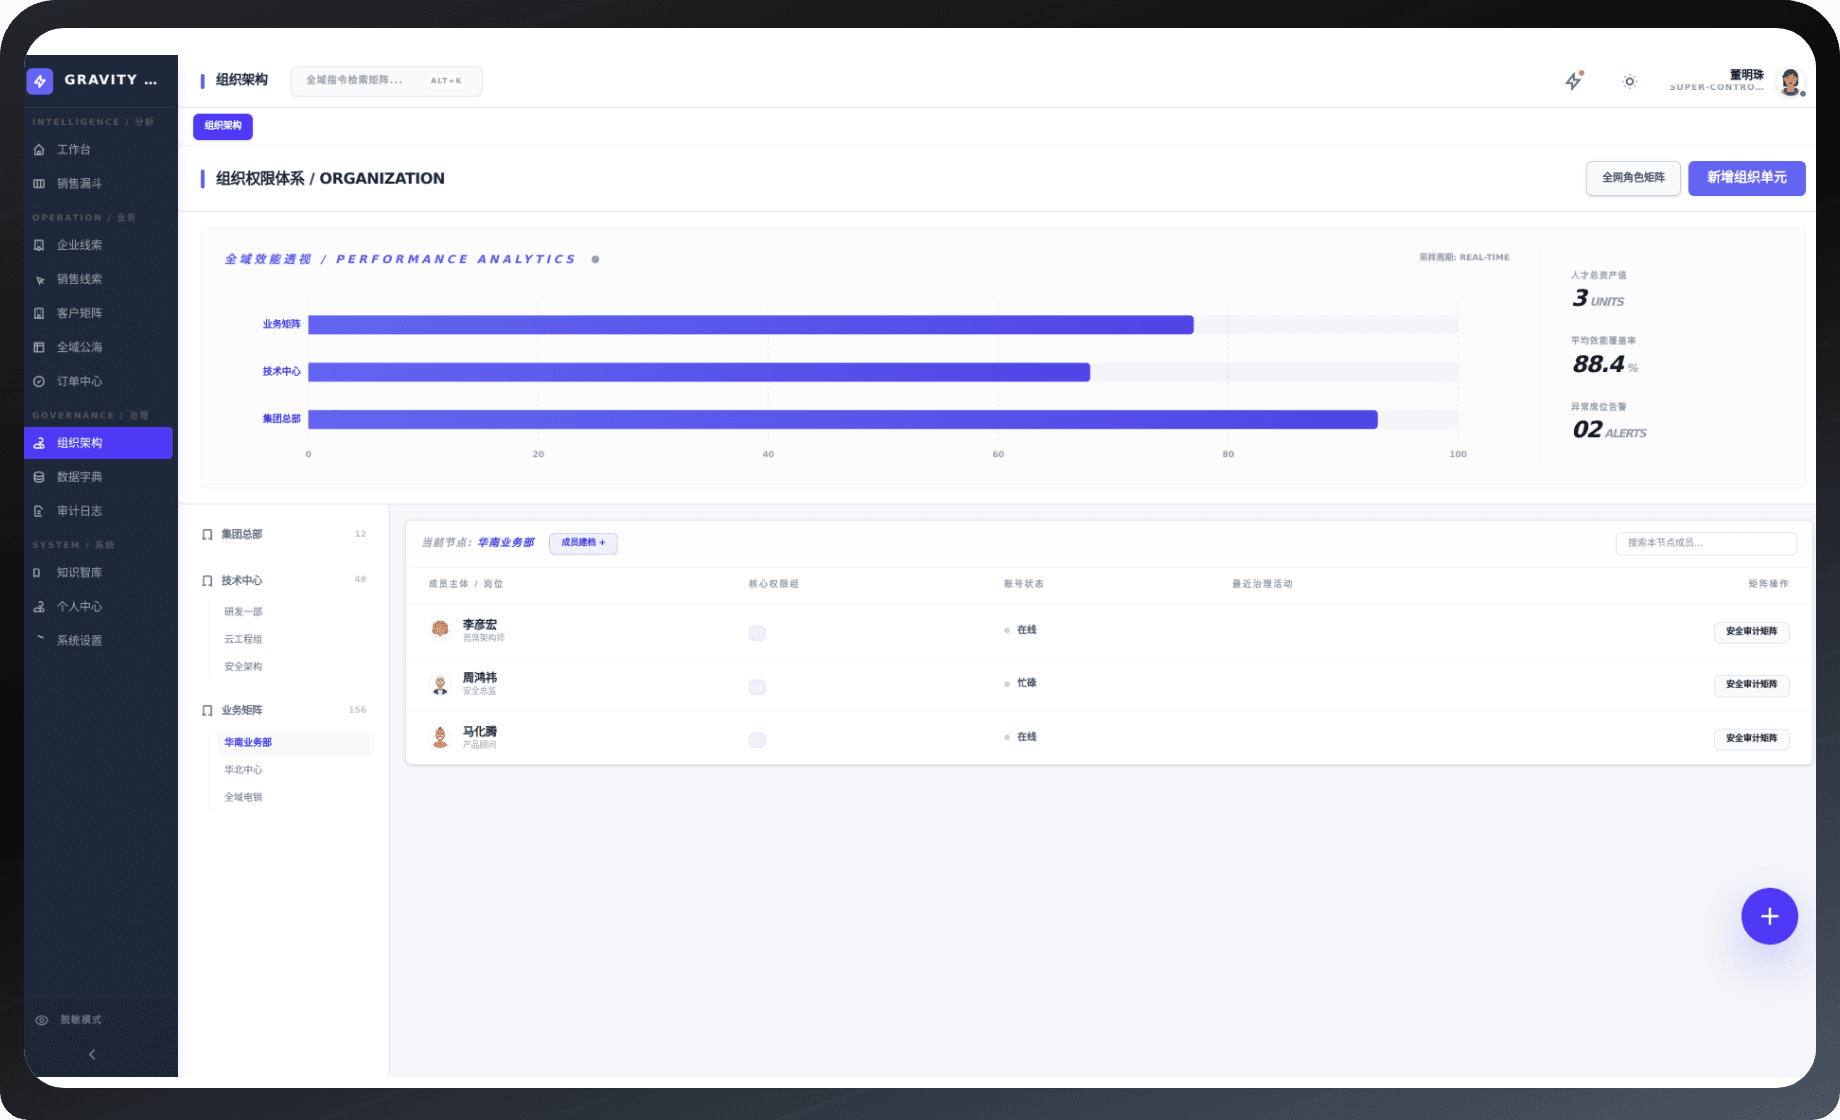Toggle light theme sun icon
This screenshot has width=1840, height=1120.
coord(1630,81)
